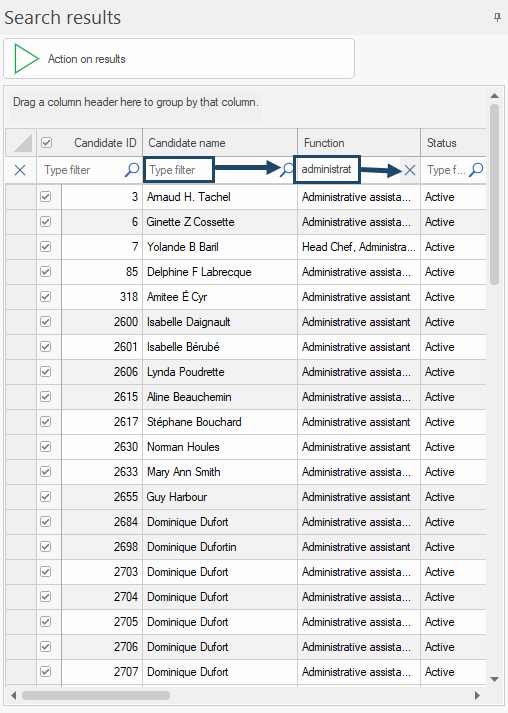508x713 pixels.
Task: Toggle the select-all checkbox in the header
Action: click(46, 143)
